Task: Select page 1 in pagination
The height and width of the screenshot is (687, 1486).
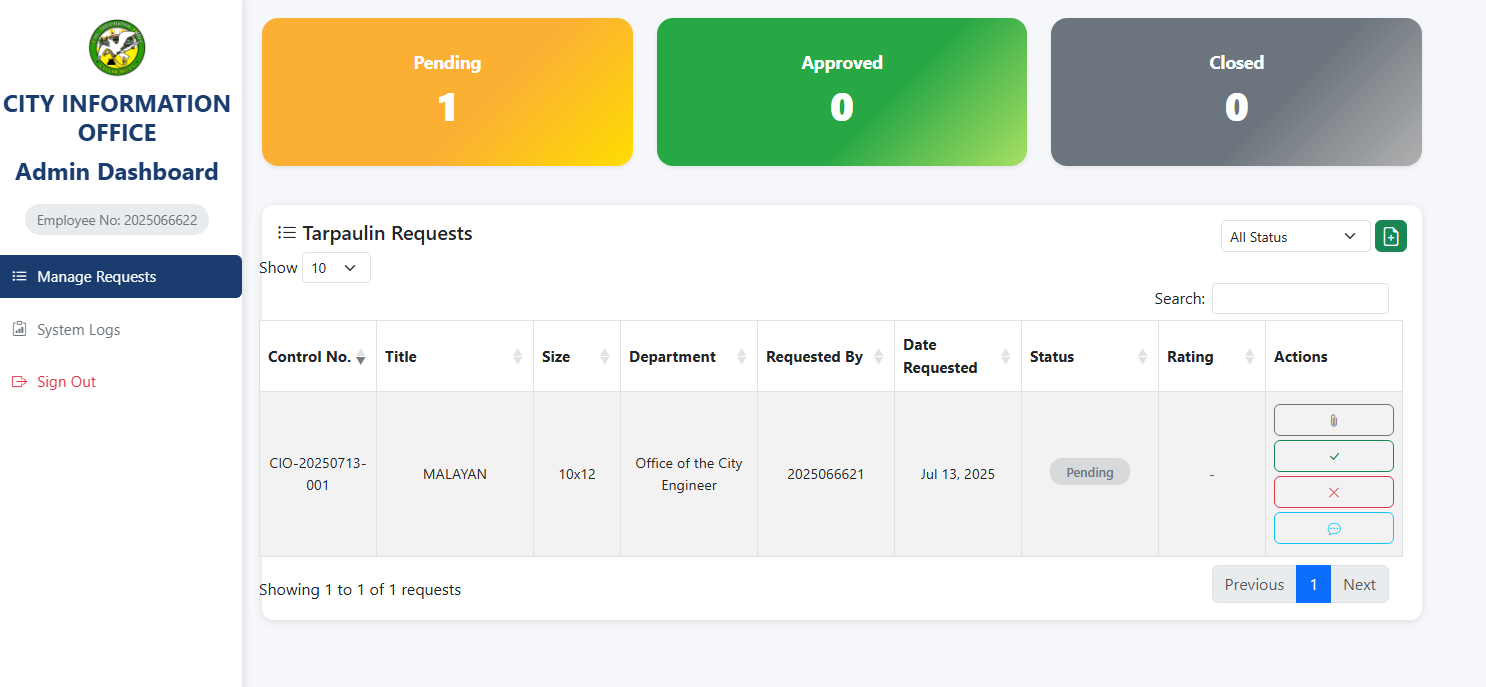Action: click(x=1313, y=584)
